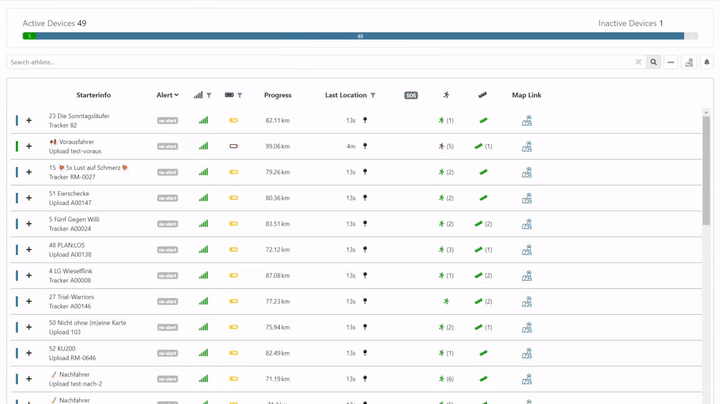
Task: Click battery icon in PLAN:LOS row
Action: click(x=233, y=250)
